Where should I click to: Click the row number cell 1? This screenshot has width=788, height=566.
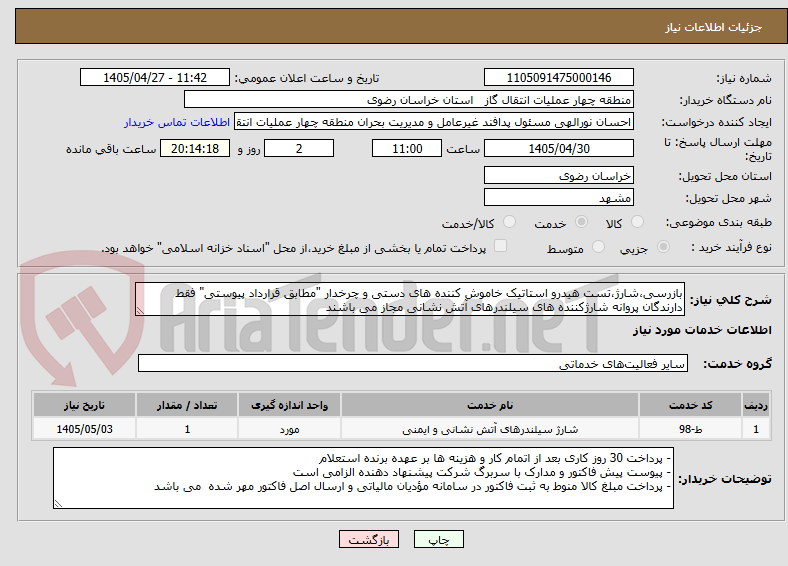click(x=756, y=429)
